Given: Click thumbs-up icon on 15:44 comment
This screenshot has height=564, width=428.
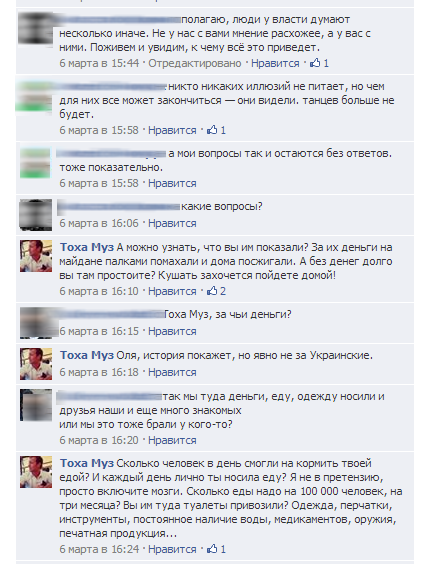Looking at the screenshot, I should click(315, 63).
